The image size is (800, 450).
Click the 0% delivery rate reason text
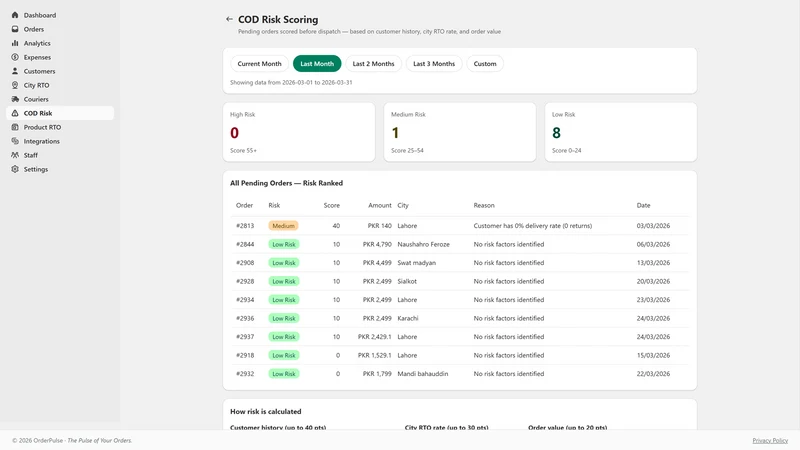click(533, 226)
